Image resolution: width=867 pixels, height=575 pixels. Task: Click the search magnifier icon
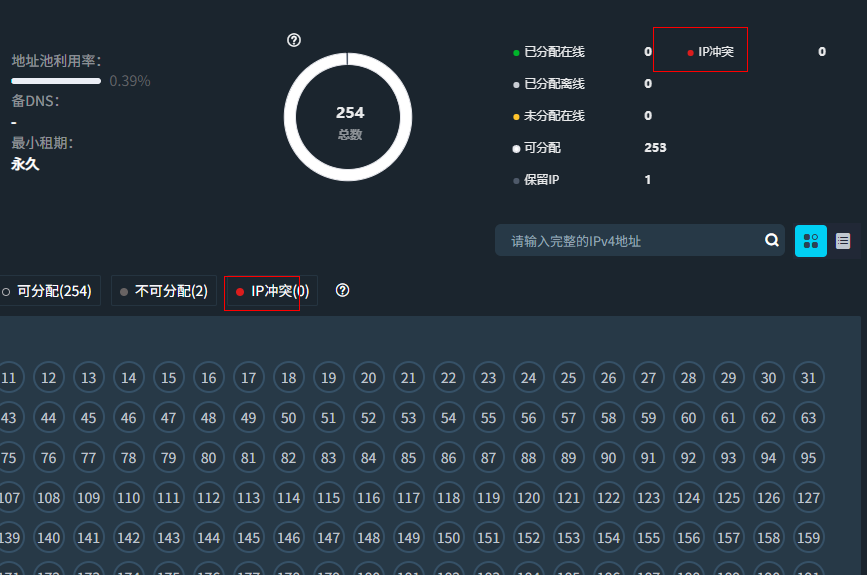pyautogui.click(x=772, y=240)
